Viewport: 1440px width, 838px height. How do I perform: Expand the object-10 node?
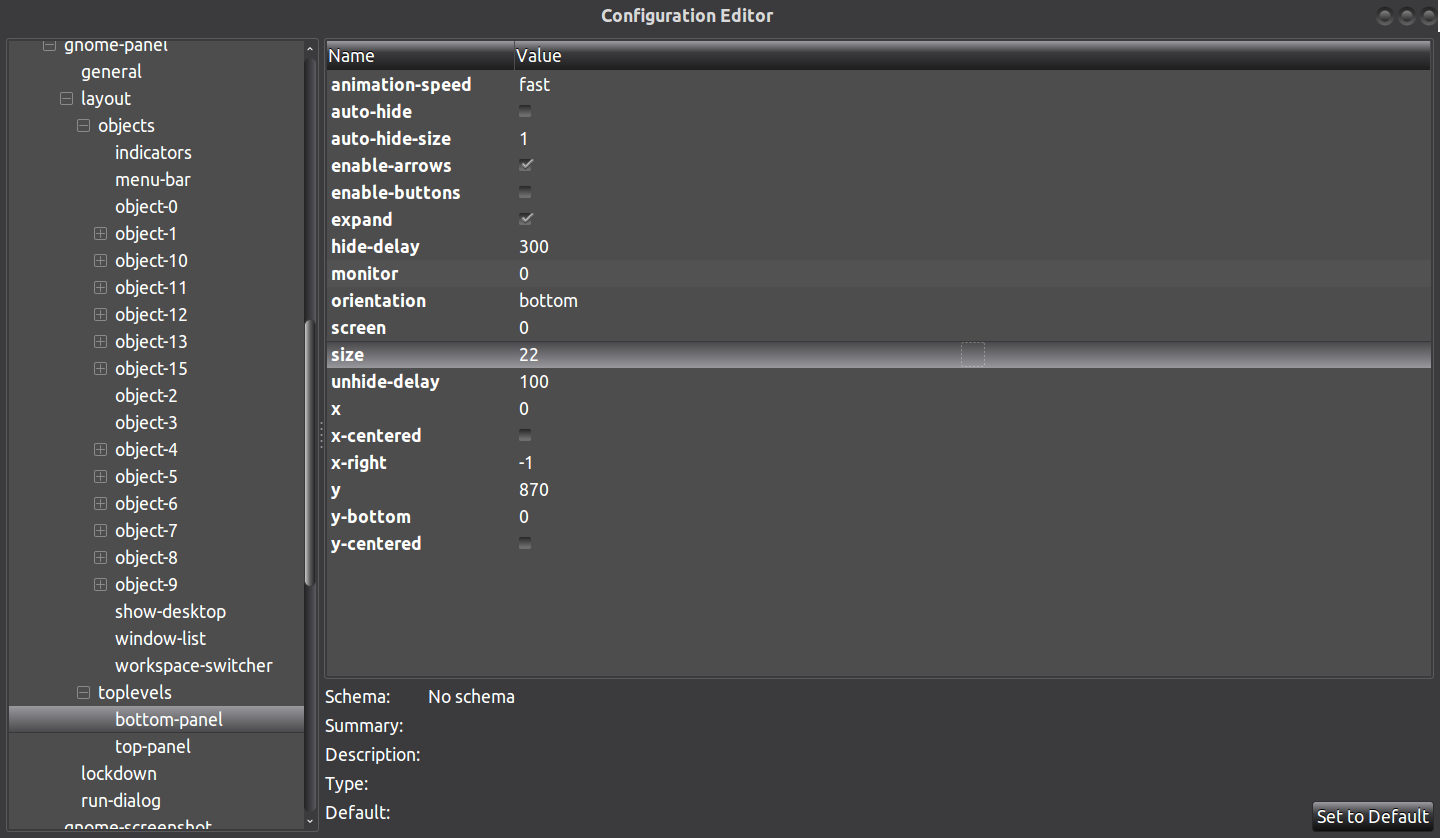tap(100, 261)
